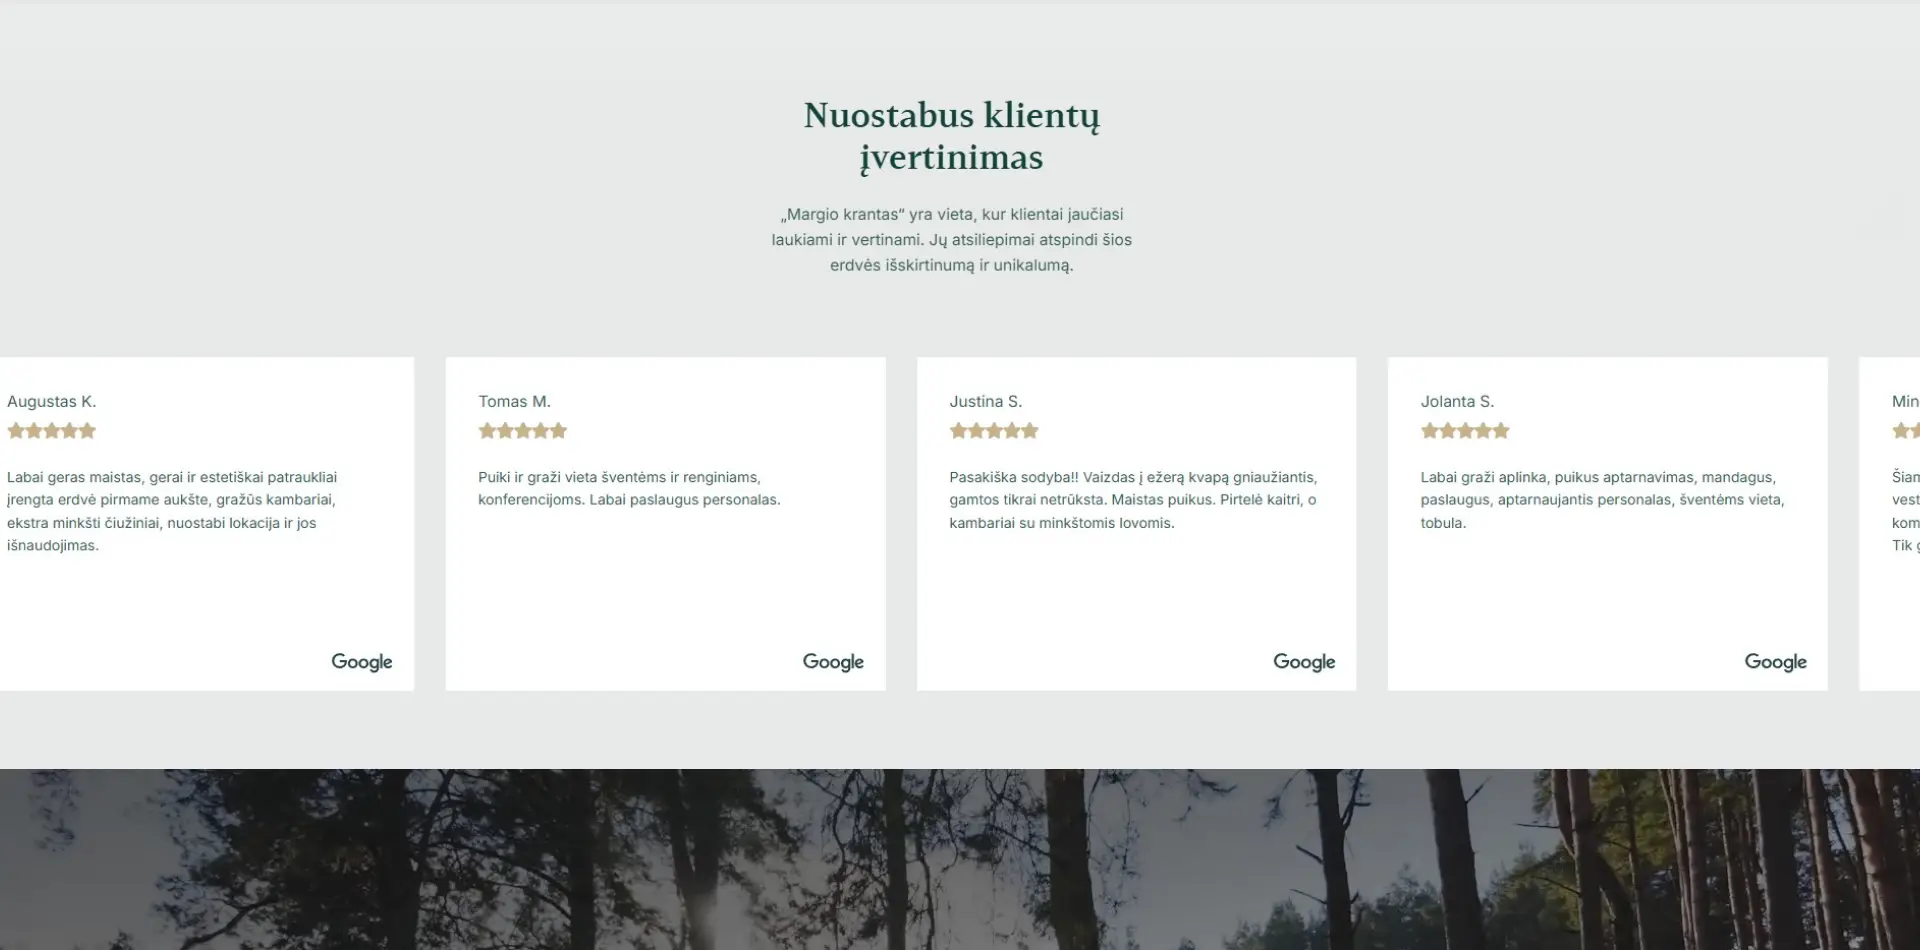Click the heading Nuostabus klientų įvertinimas
1920x950 pixels.
coord(951,136)
